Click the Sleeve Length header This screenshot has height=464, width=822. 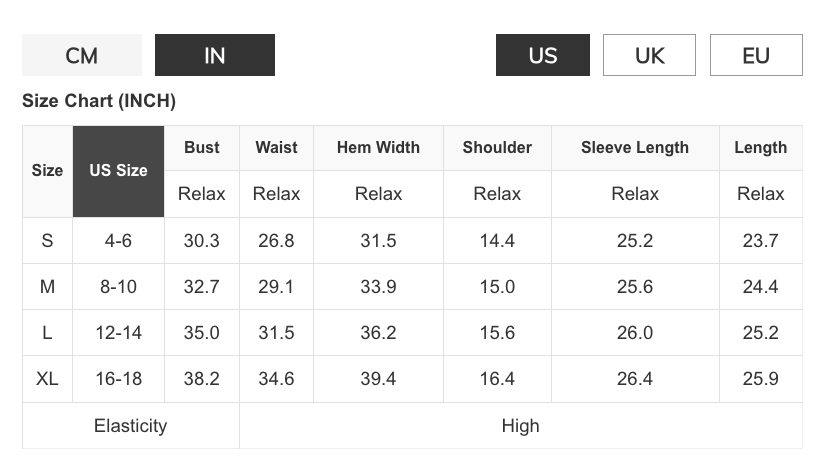(x=635, y=148)
